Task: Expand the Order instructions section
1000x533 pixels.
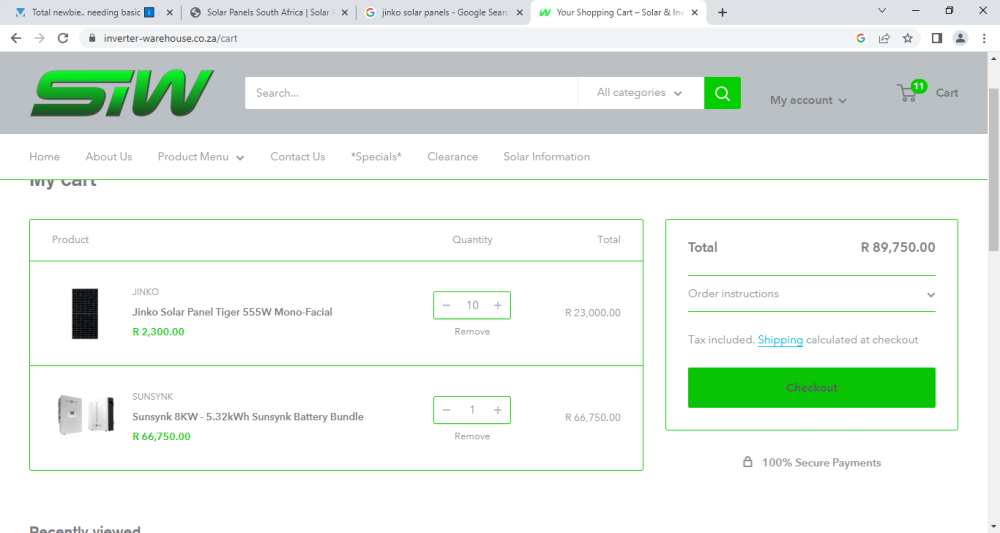Action: (x=811, y=294)
